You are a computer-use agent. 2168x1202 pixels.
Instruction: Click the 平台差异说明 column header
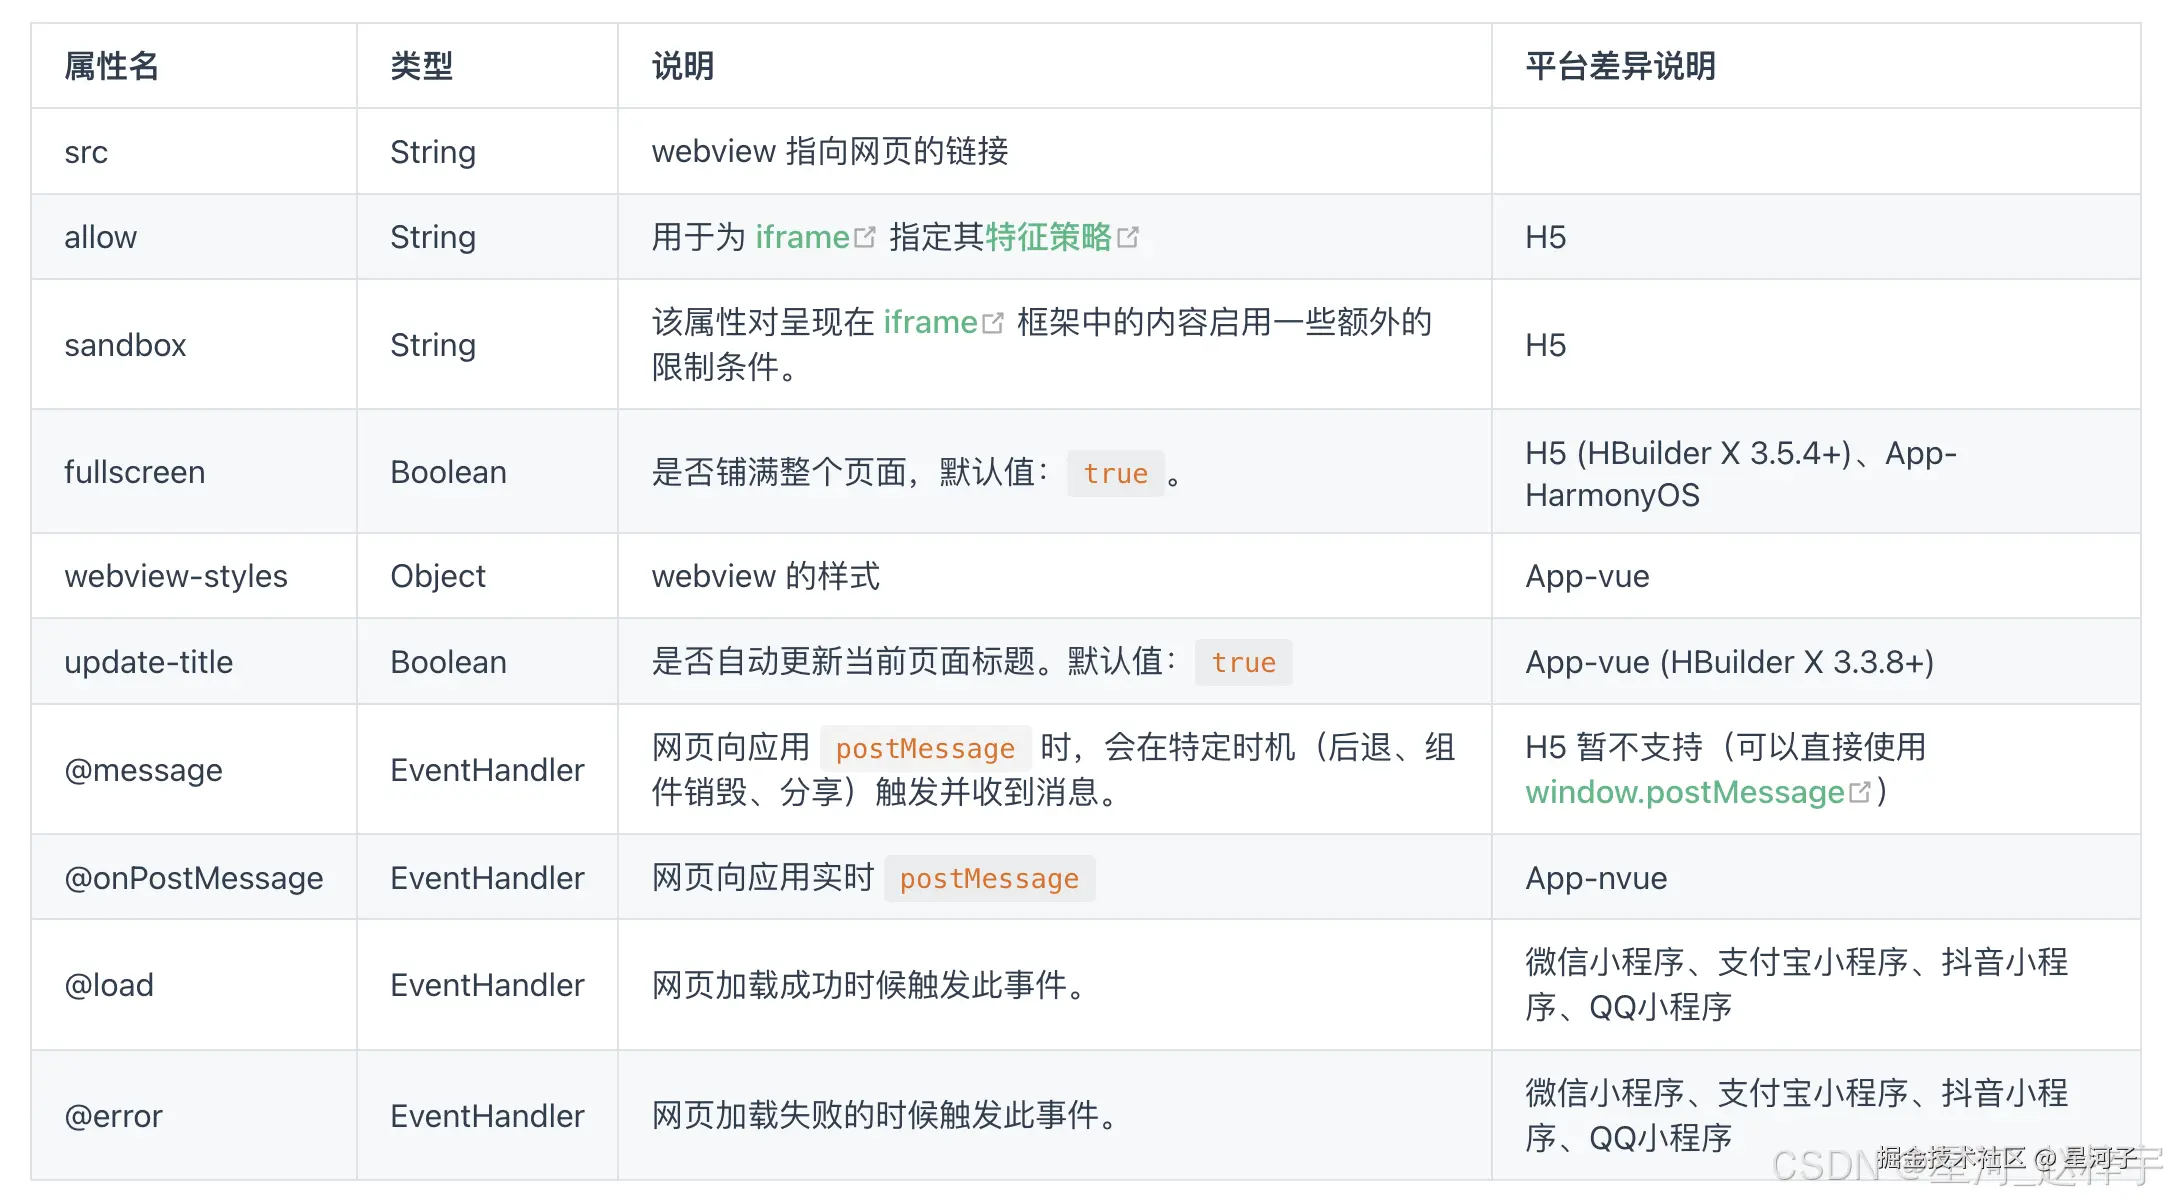1620,66
